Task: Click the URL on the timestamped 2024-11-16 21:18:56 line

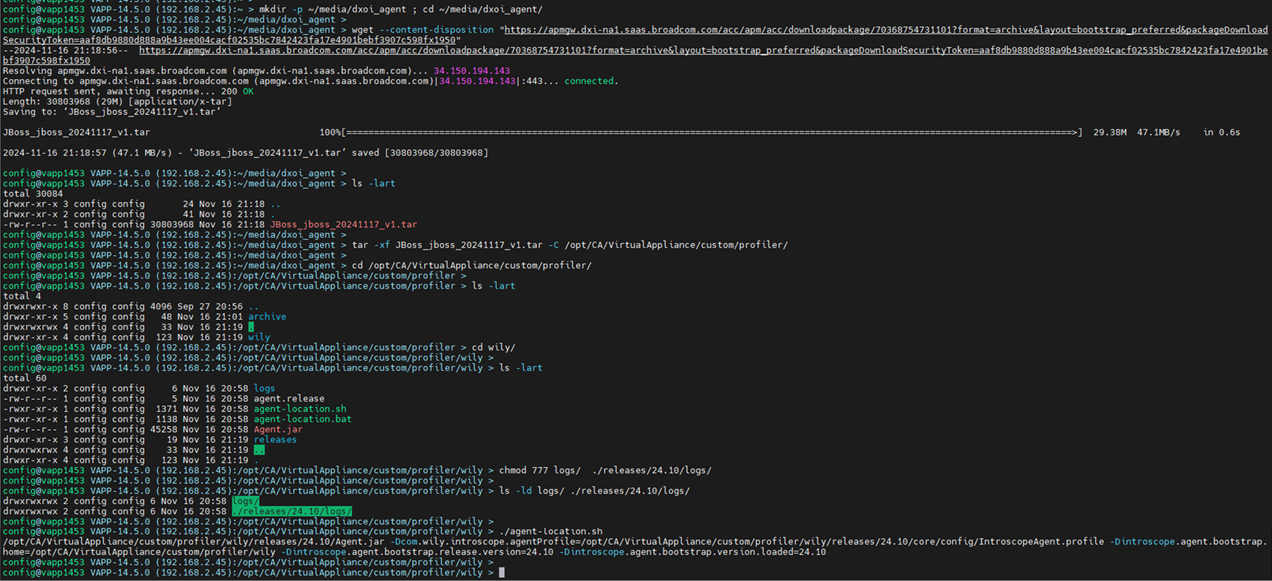Action: point(700,50)
